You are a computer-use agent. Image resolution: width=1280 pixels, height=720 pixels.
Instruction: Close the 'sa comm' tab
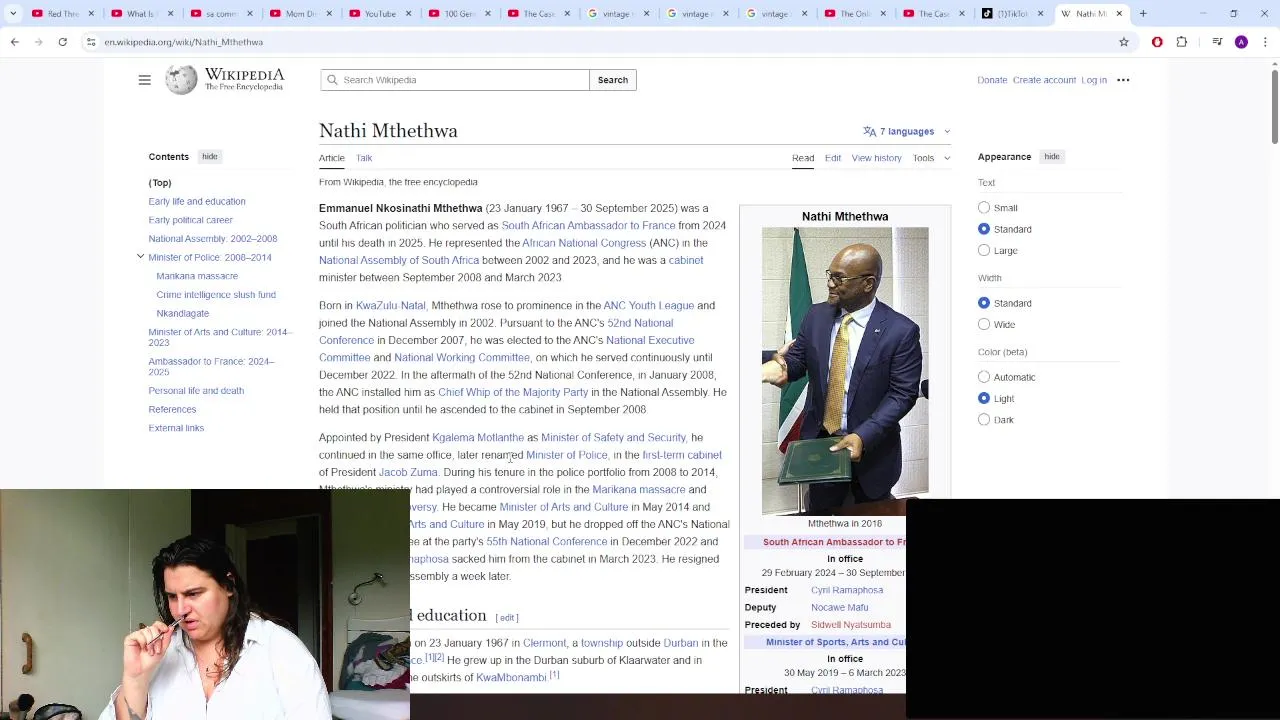tap(249, 14)
